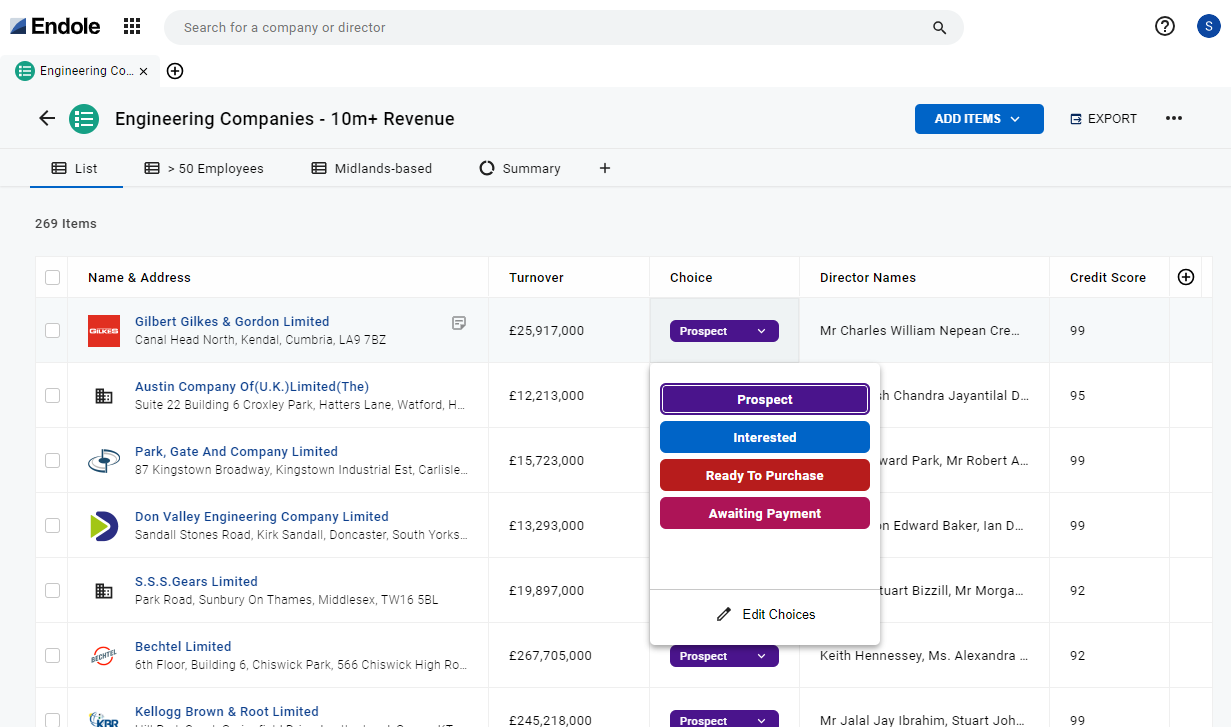The width and height of the screenshot is (1231, 727).
Task: Open Bechtel Limited Prospect choice dropdown
Action: pyautogui.click(x=724, y=656)
